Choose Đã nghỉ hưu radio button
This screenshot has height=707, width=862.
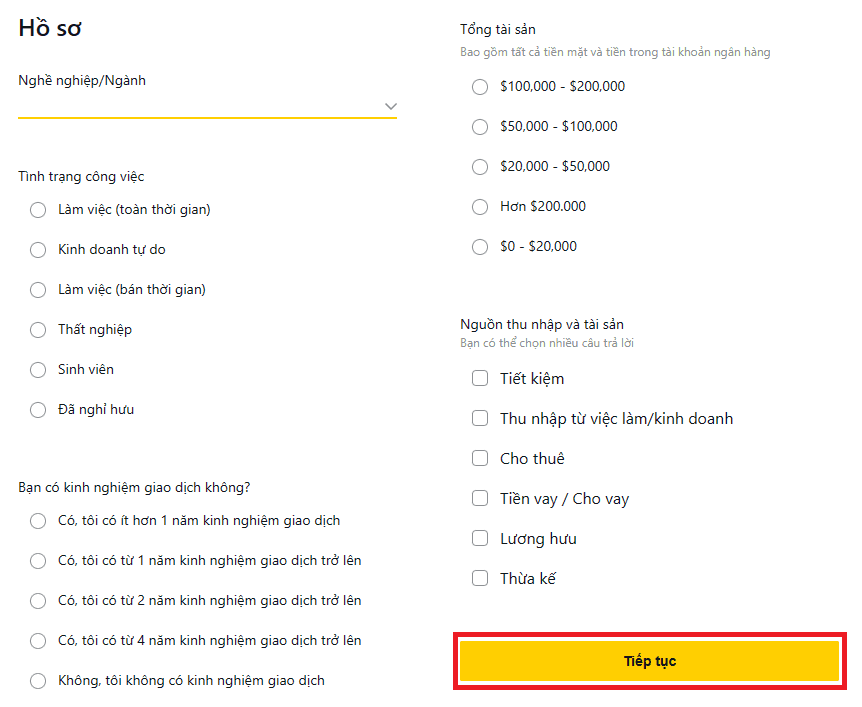click(38, 410)
